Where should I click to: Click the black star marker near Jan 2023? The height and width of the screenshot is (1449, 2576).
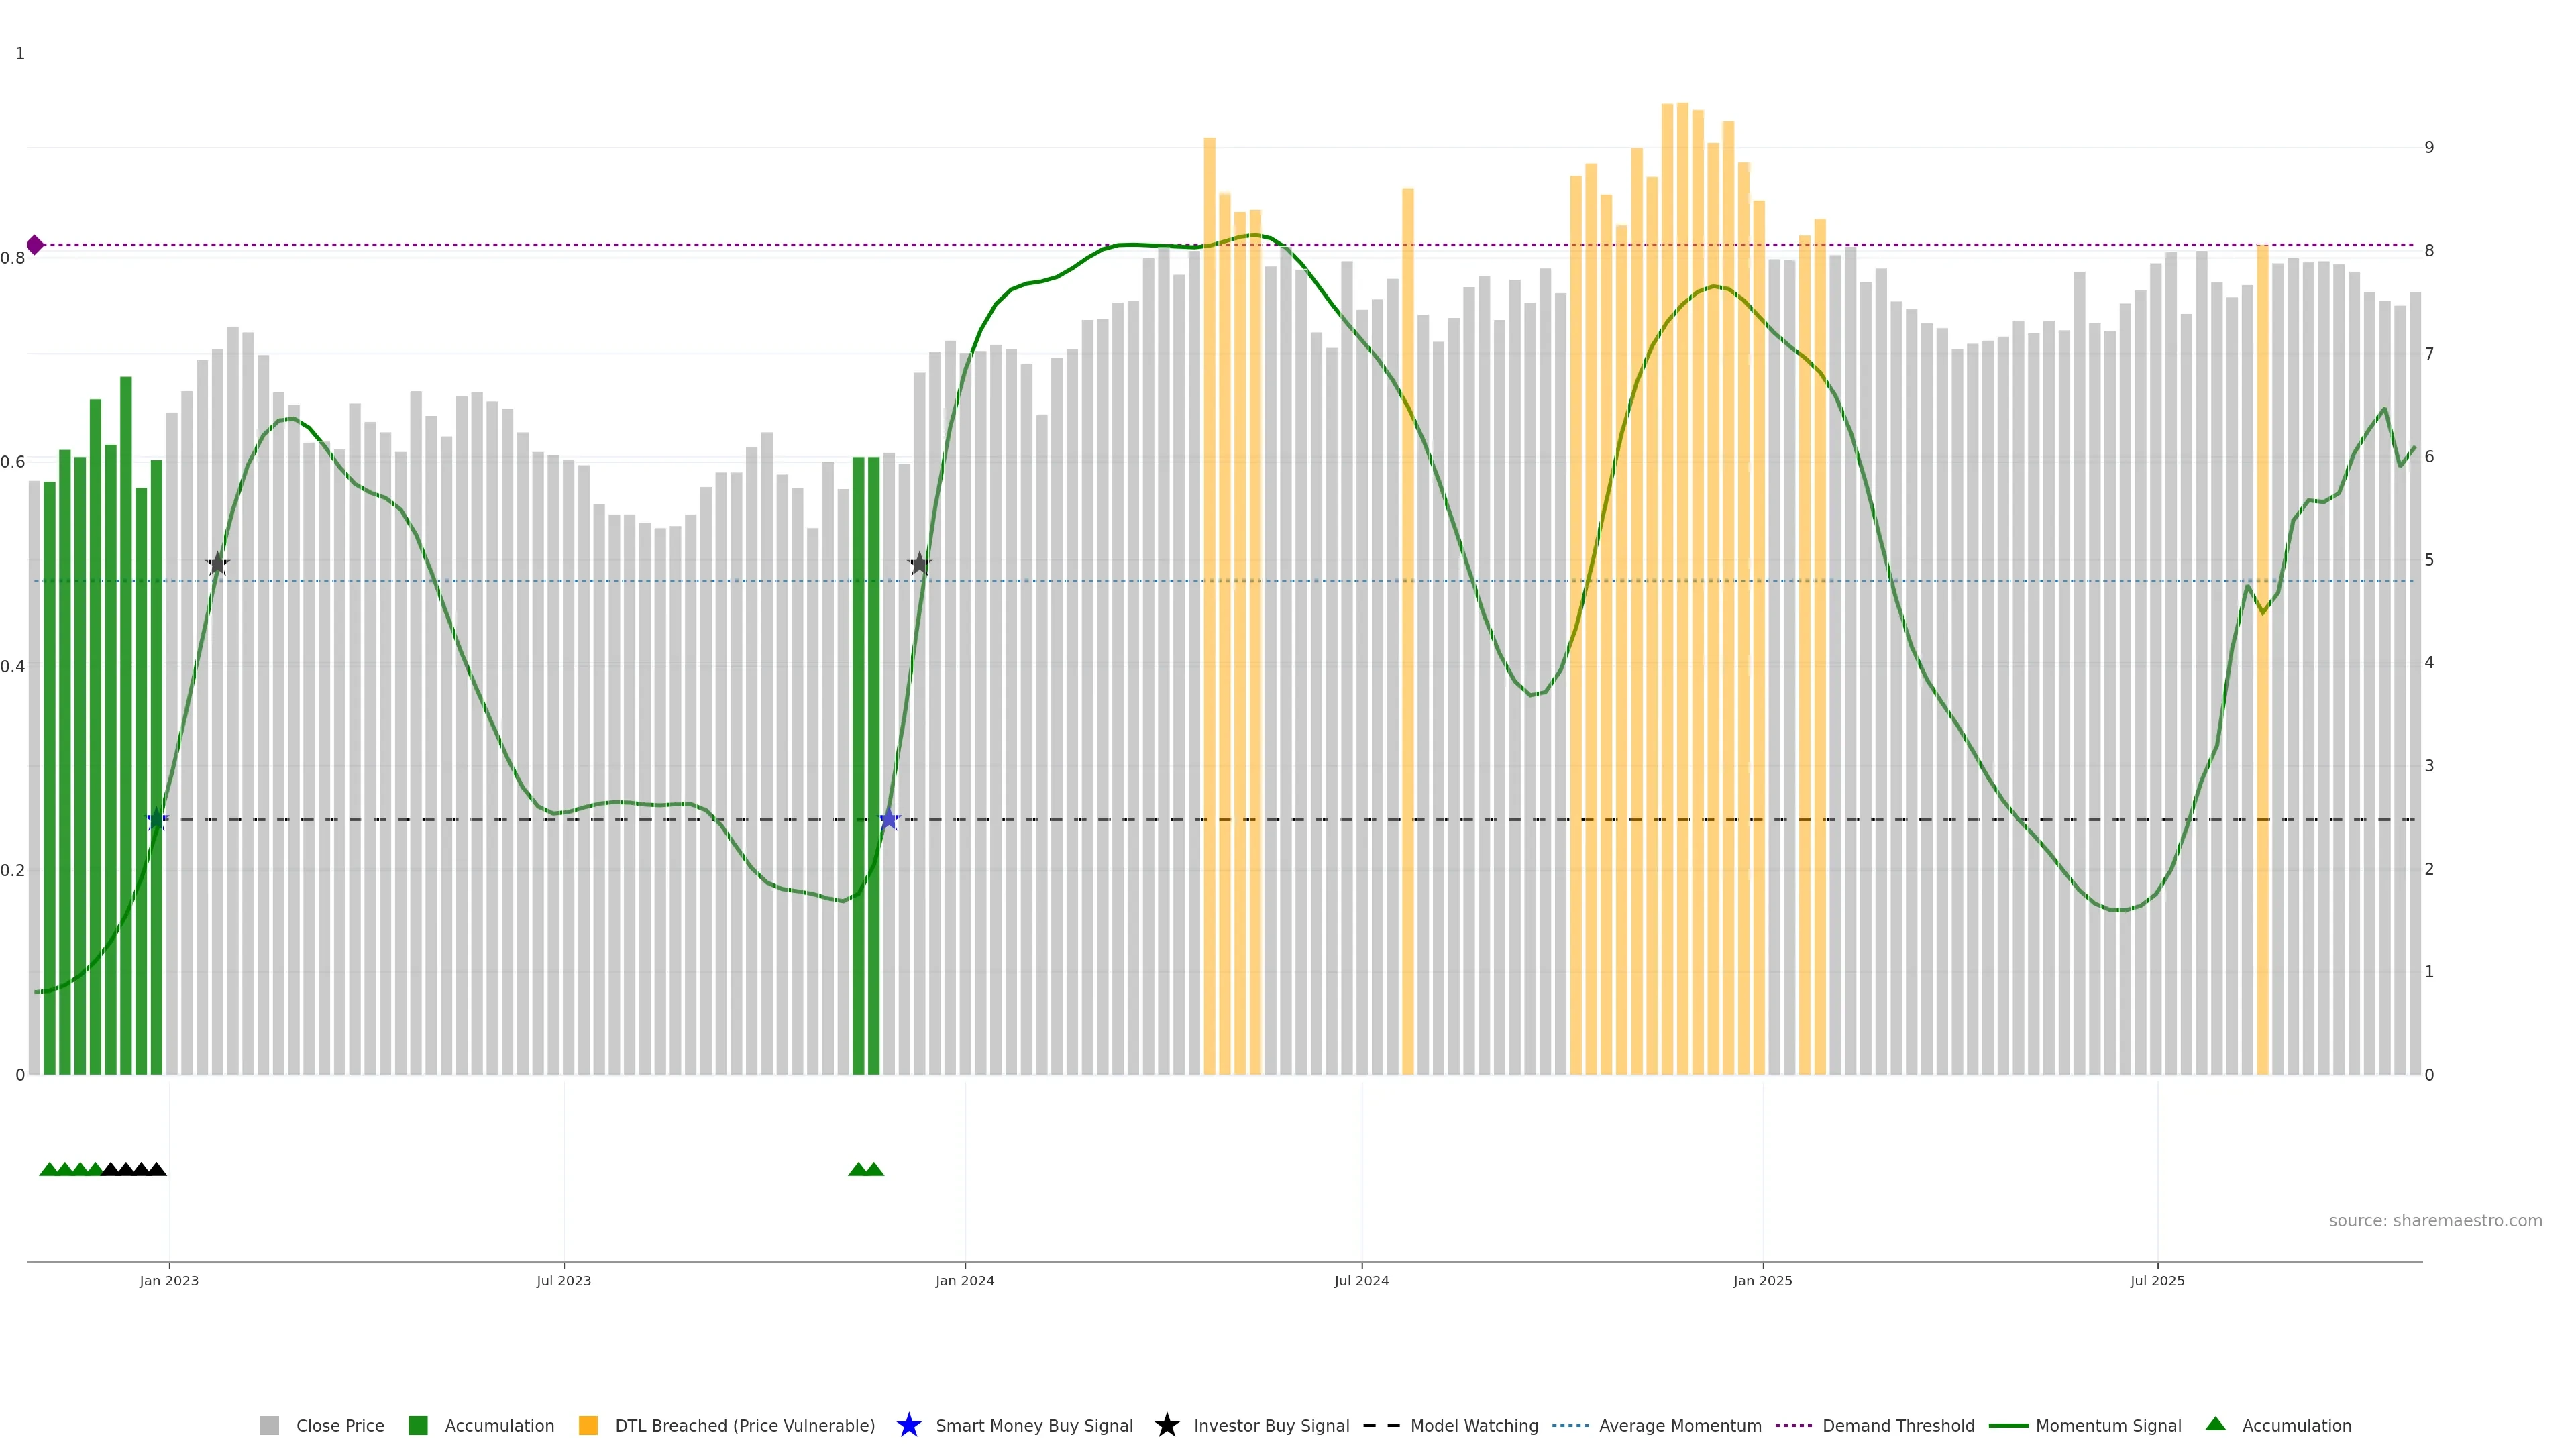pos(217,564)
